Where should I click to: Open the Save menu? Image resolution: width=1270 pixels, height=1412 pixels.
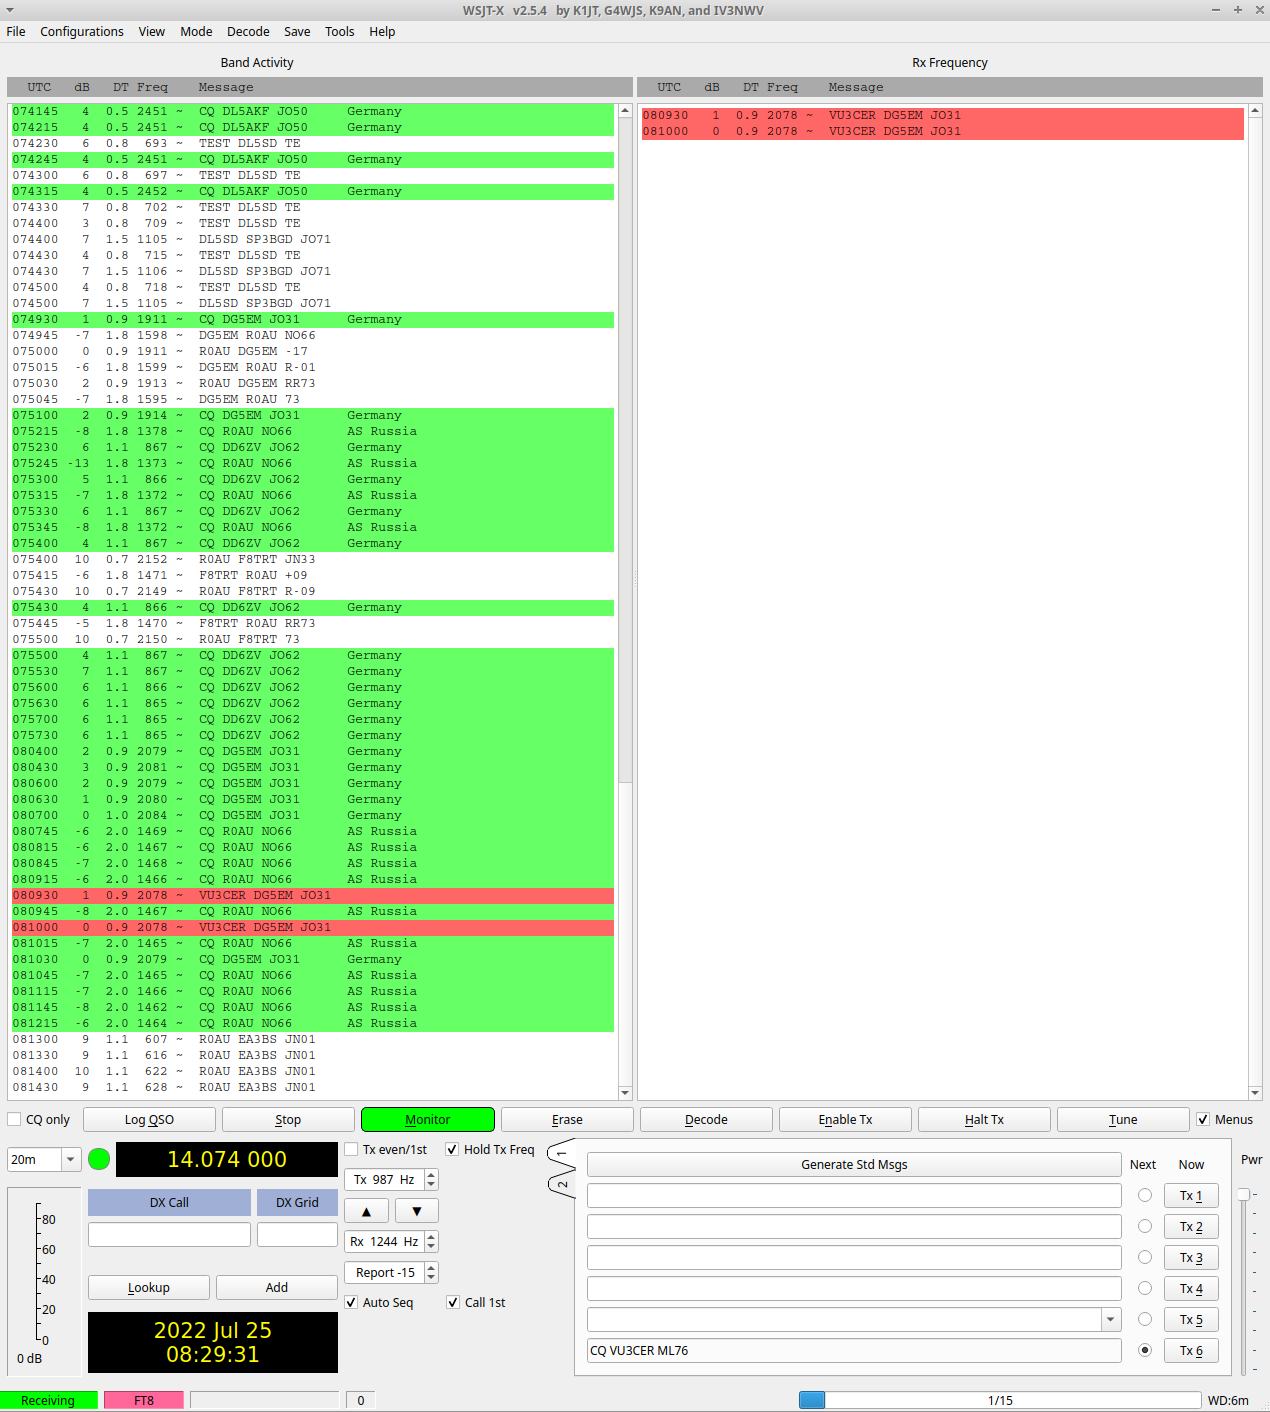[x=297, y=31]
